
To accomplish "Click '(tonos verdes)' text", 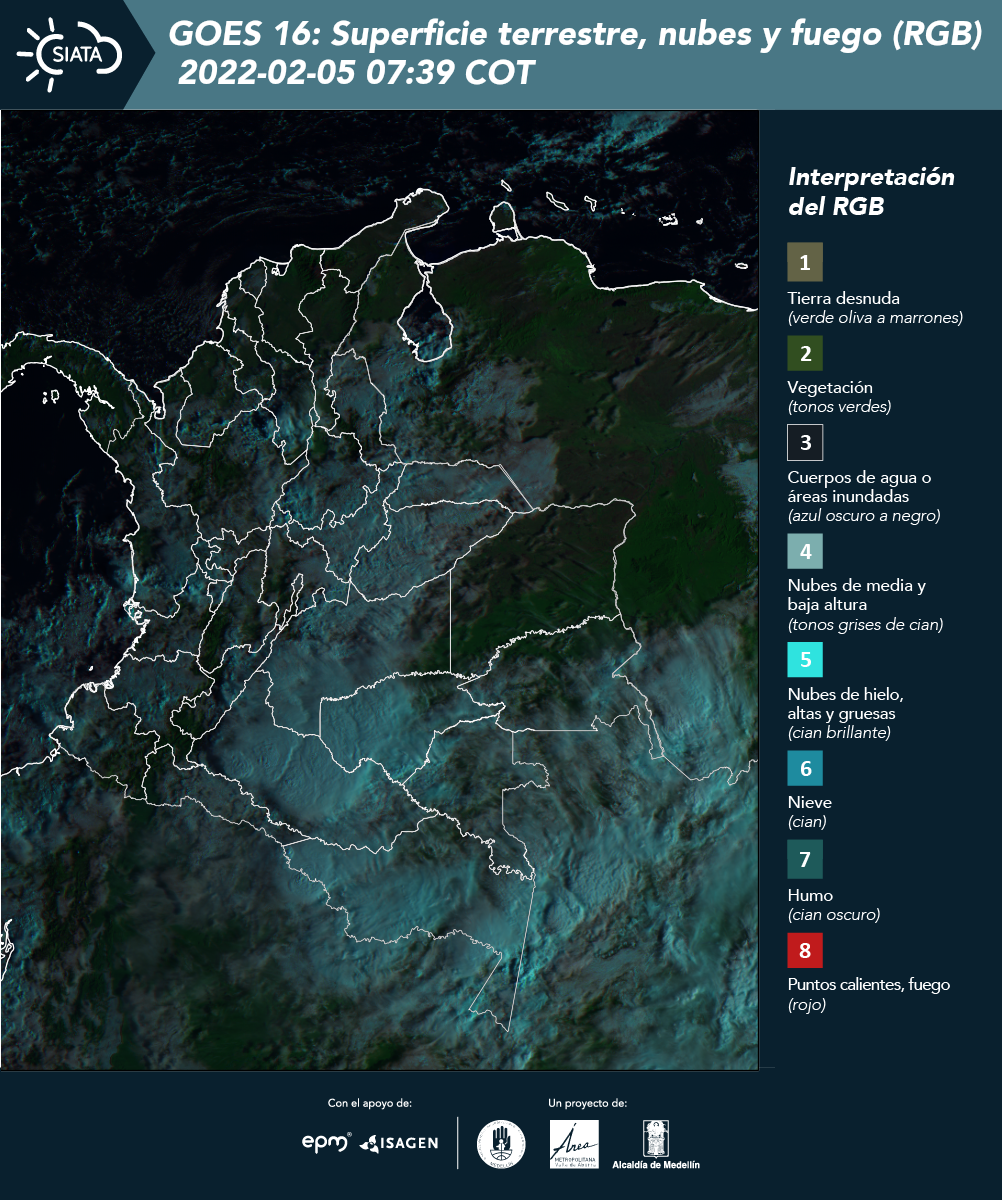I will tap(839, 407).
